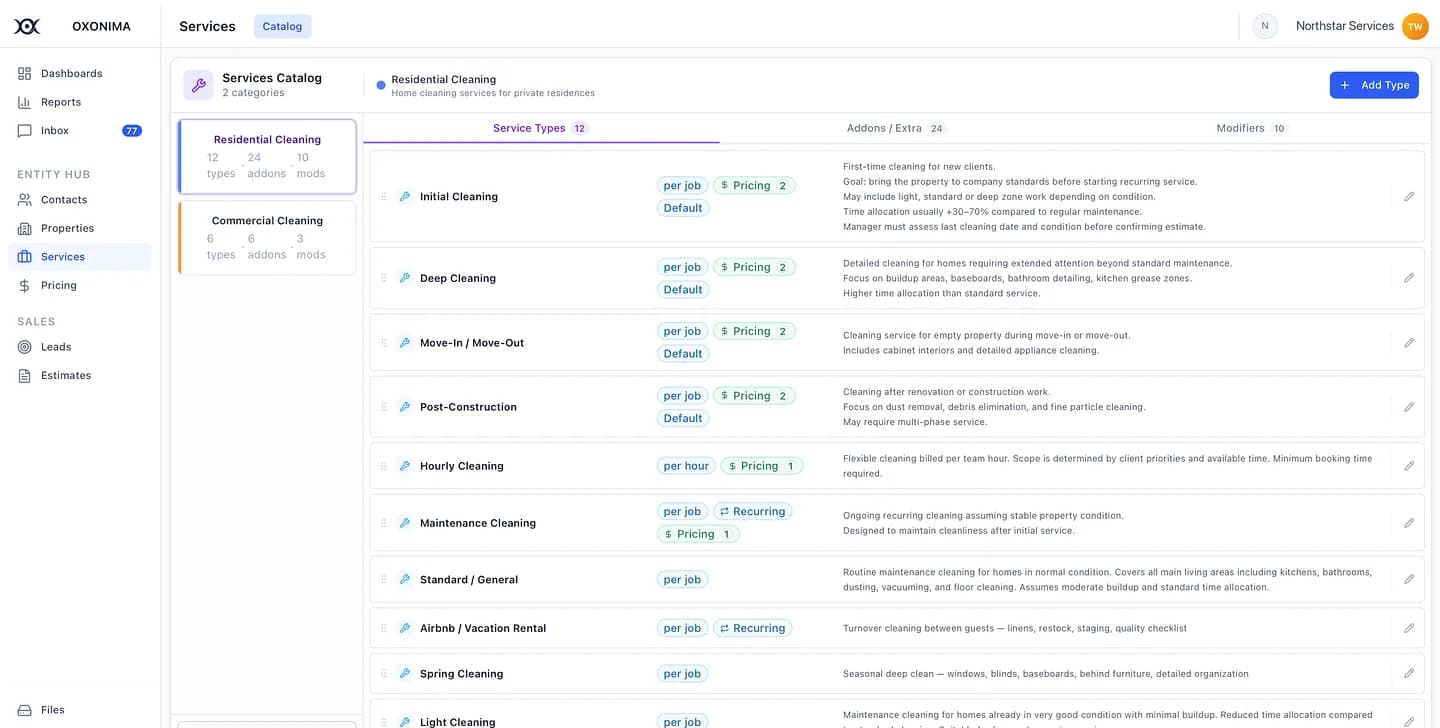Click the Pricing 1 badge on Hourly Cleaning
This screenshot has width=1440, height=728.
pos(762,466)
